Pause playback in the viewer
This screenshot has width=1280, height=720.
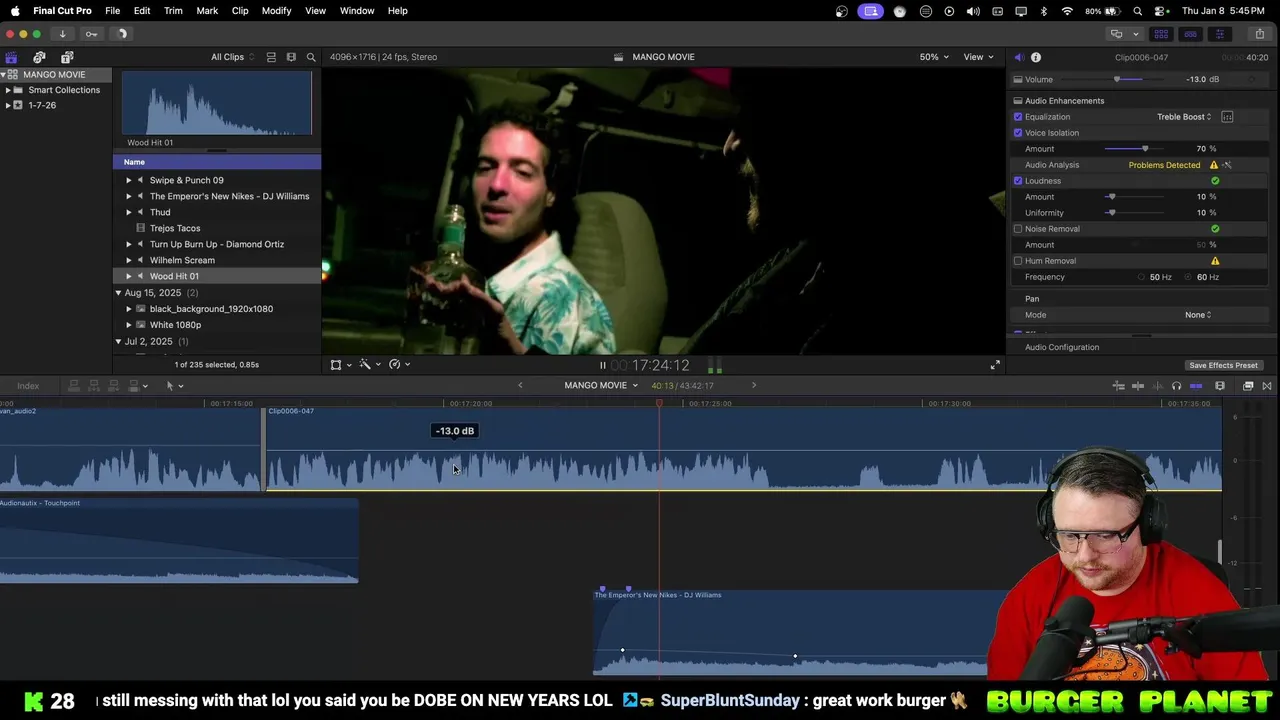(602, 365)
